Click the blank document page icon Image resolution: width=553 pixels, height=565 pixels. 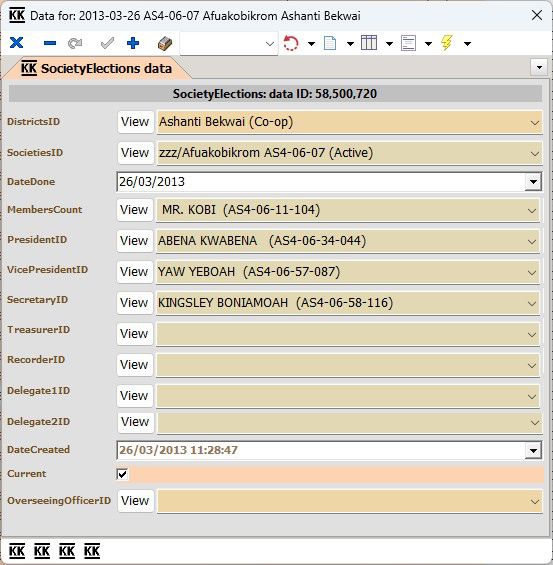pos(330,43)
